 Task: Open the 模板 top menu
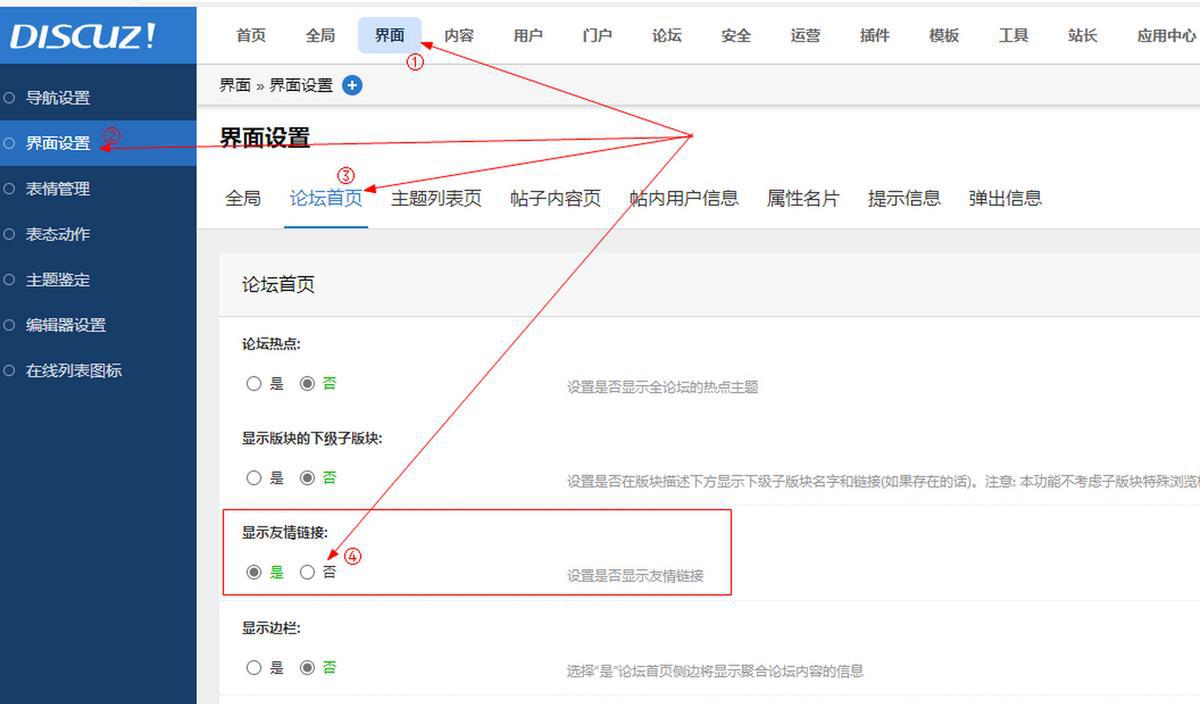944,35
